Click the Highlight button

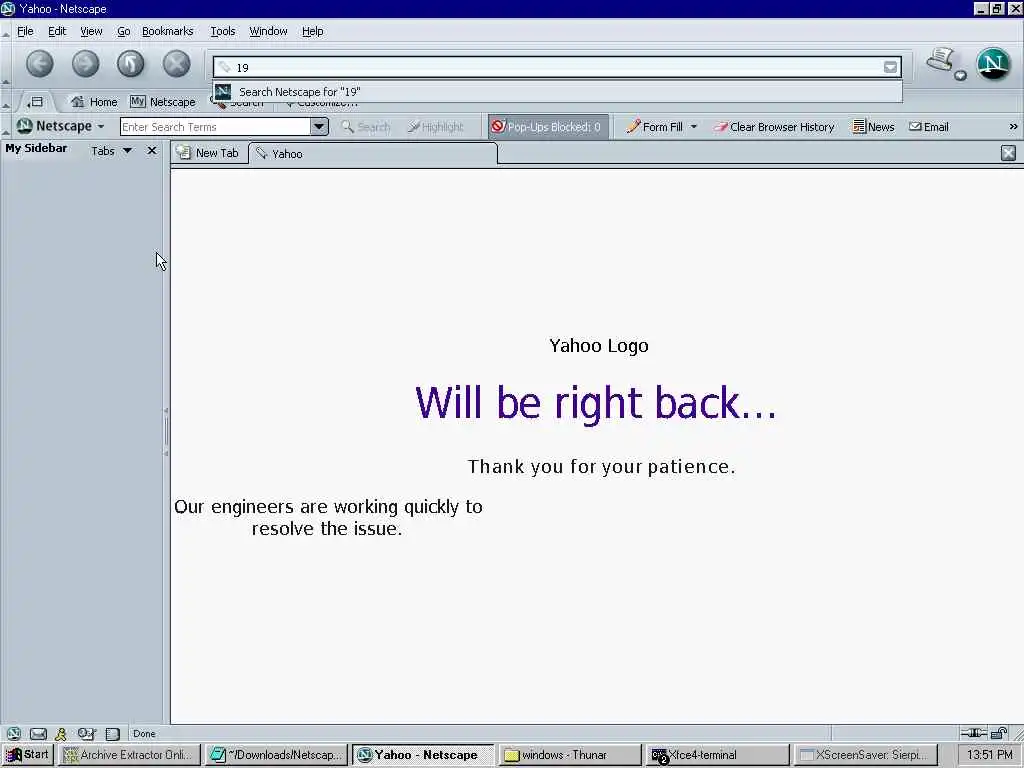point(436,127)
